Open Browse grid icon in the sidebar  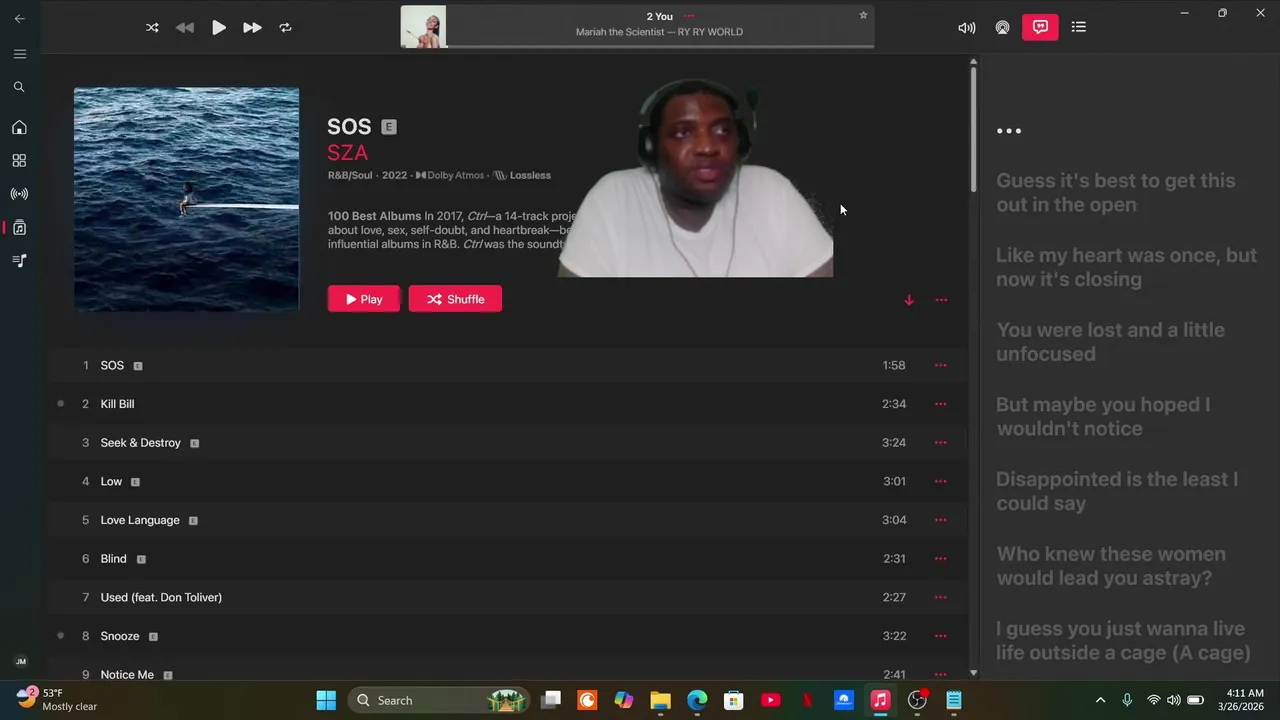point(19,160)
